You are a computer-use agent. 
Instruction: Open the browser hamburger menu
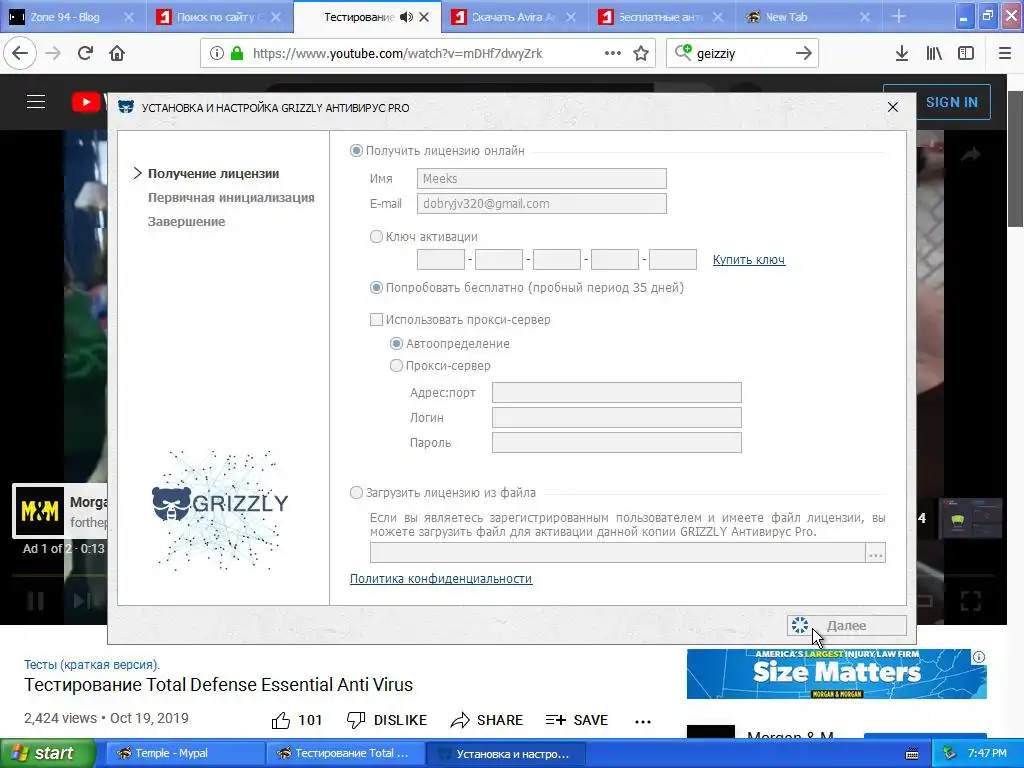pos(1005,54)
